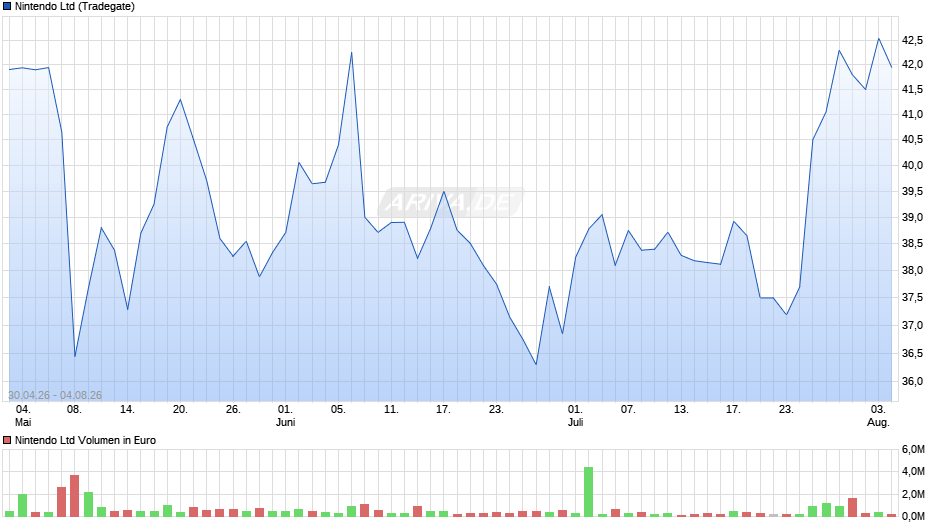Click the '04. Mai' date label
Viewport: 940px width, 526px height.
tap(23, 416)
